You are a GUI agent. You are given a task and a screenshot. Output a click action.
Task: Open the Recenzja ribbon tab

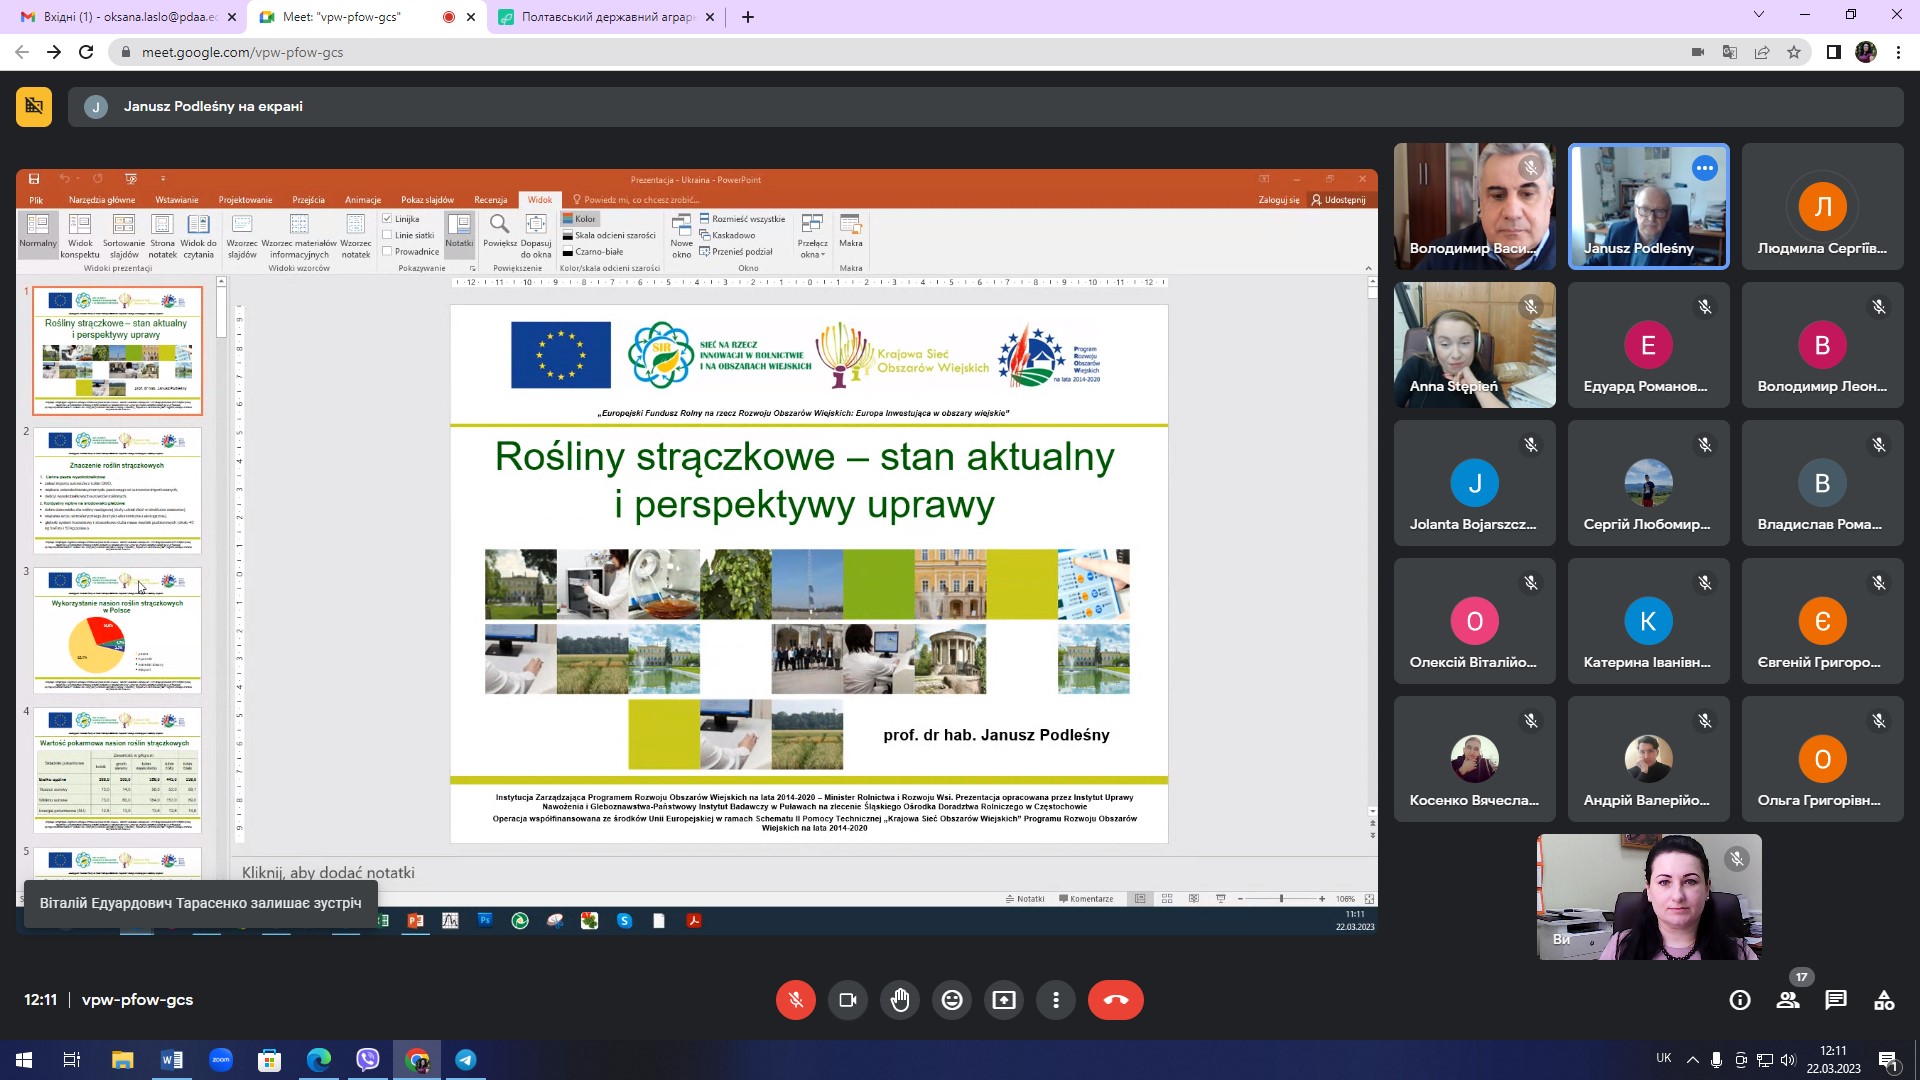pyautogui.click(x=491, y=200)
